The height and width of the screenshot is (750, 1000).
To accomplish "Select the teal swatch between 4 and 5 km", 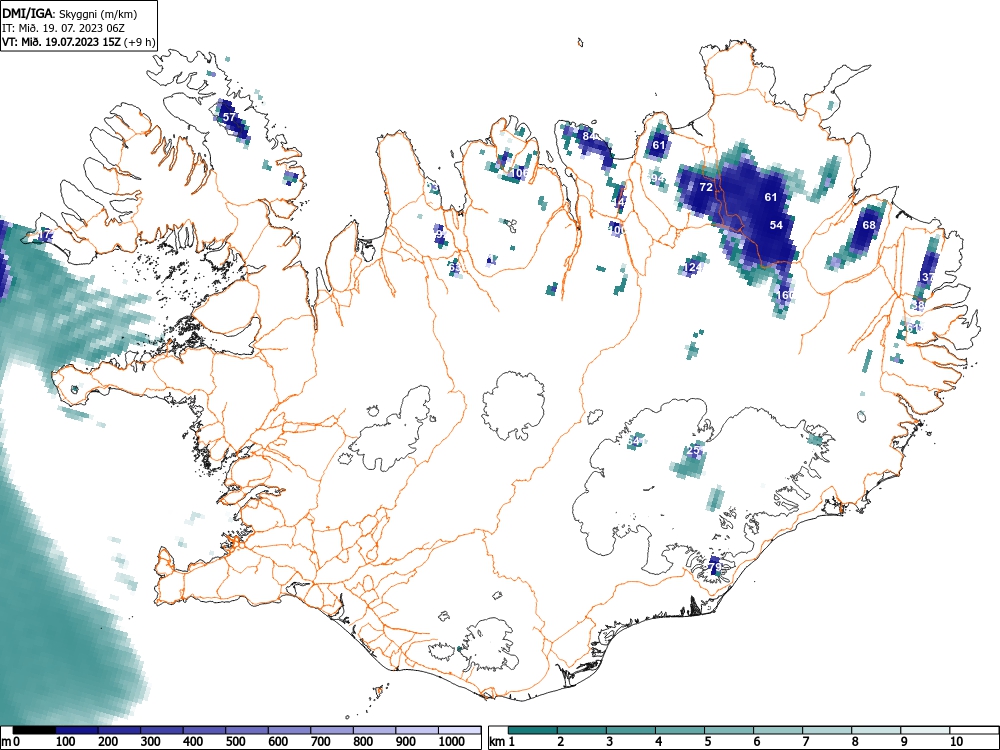I will 680,730.
